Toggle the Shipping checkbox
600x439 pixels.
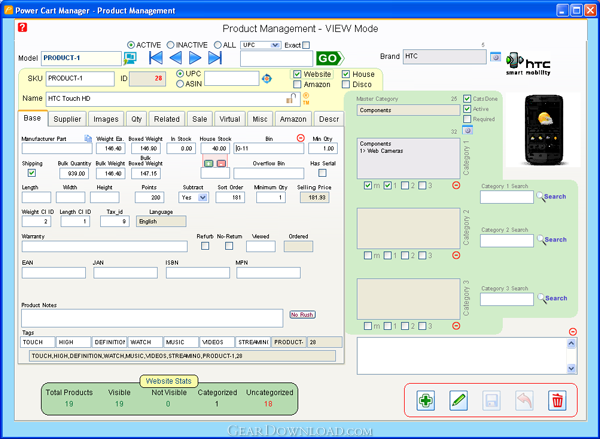click(32, 173)
